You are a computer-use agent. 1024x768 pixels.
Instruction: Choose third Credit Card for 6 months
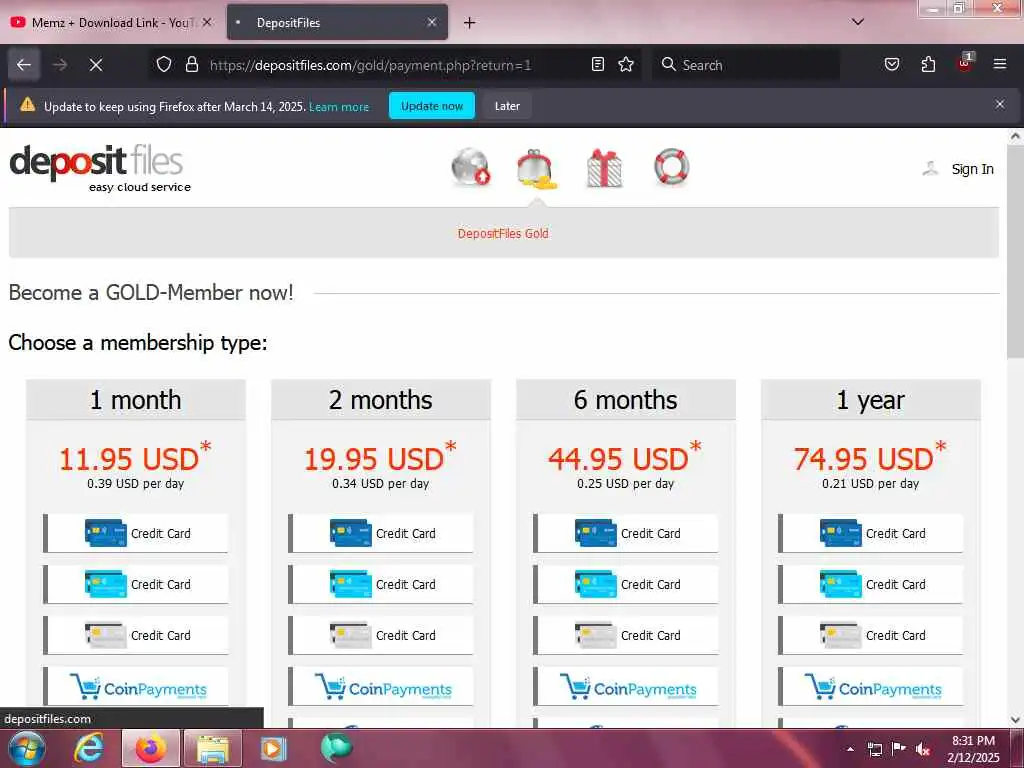(x=626, y=635)
